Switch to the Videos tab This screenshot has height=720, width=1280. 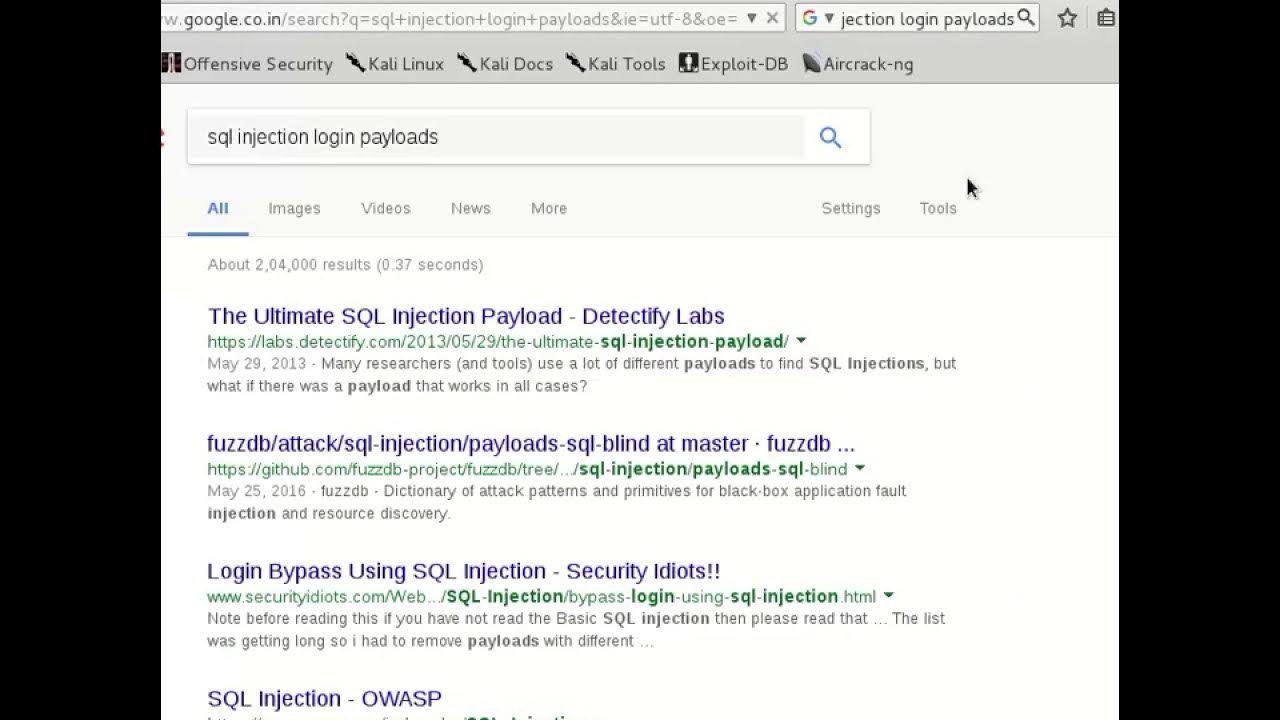pyautogui.click(x=386, y=208)
